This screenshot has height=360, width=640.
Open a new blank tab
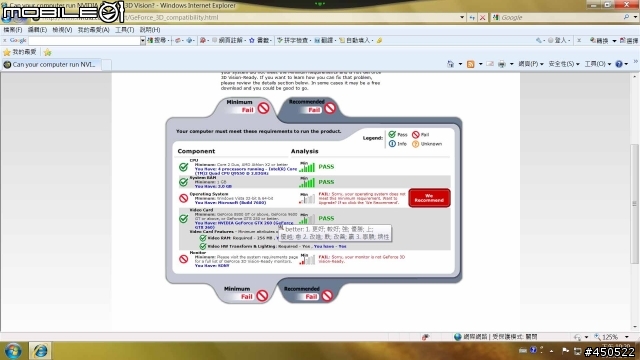(x=106, y=65)
